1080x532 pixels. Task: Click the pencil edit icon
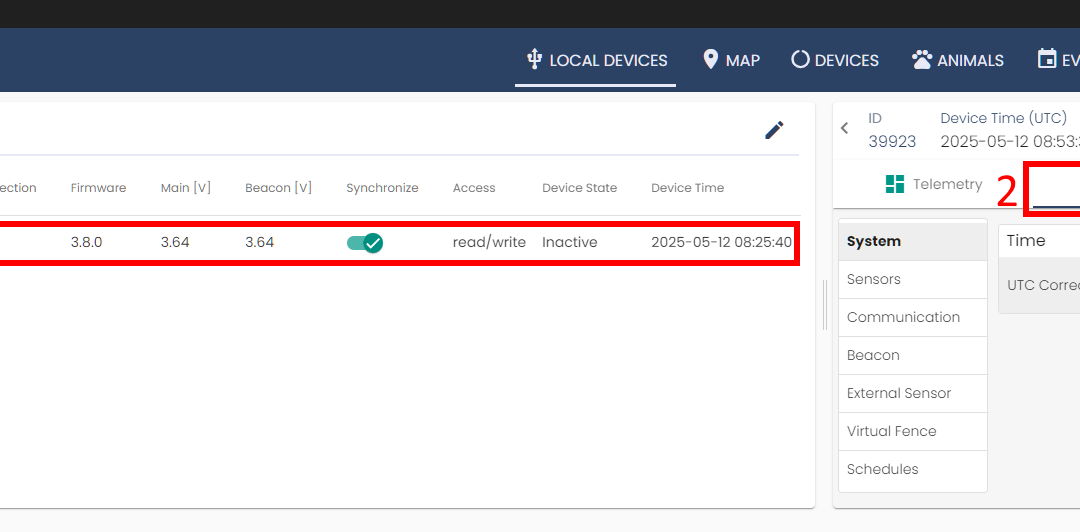point(774,130)
